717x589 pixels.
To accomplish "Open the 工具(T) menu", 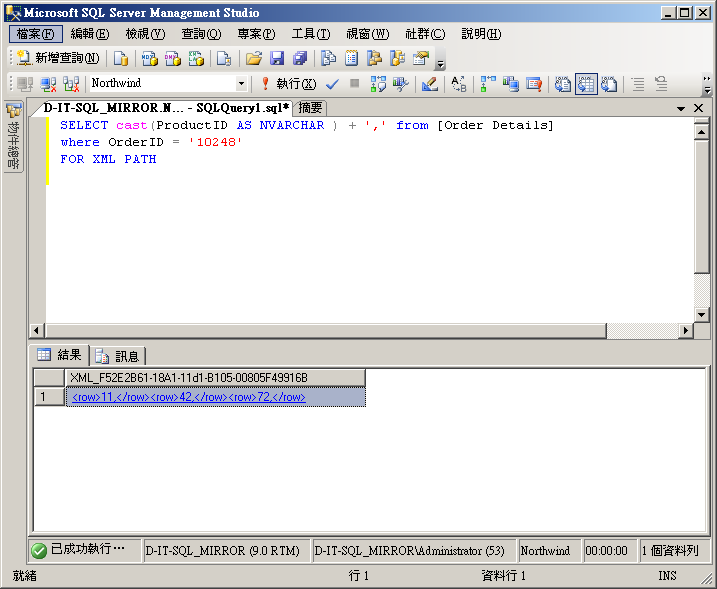I will tap(311, 34).
